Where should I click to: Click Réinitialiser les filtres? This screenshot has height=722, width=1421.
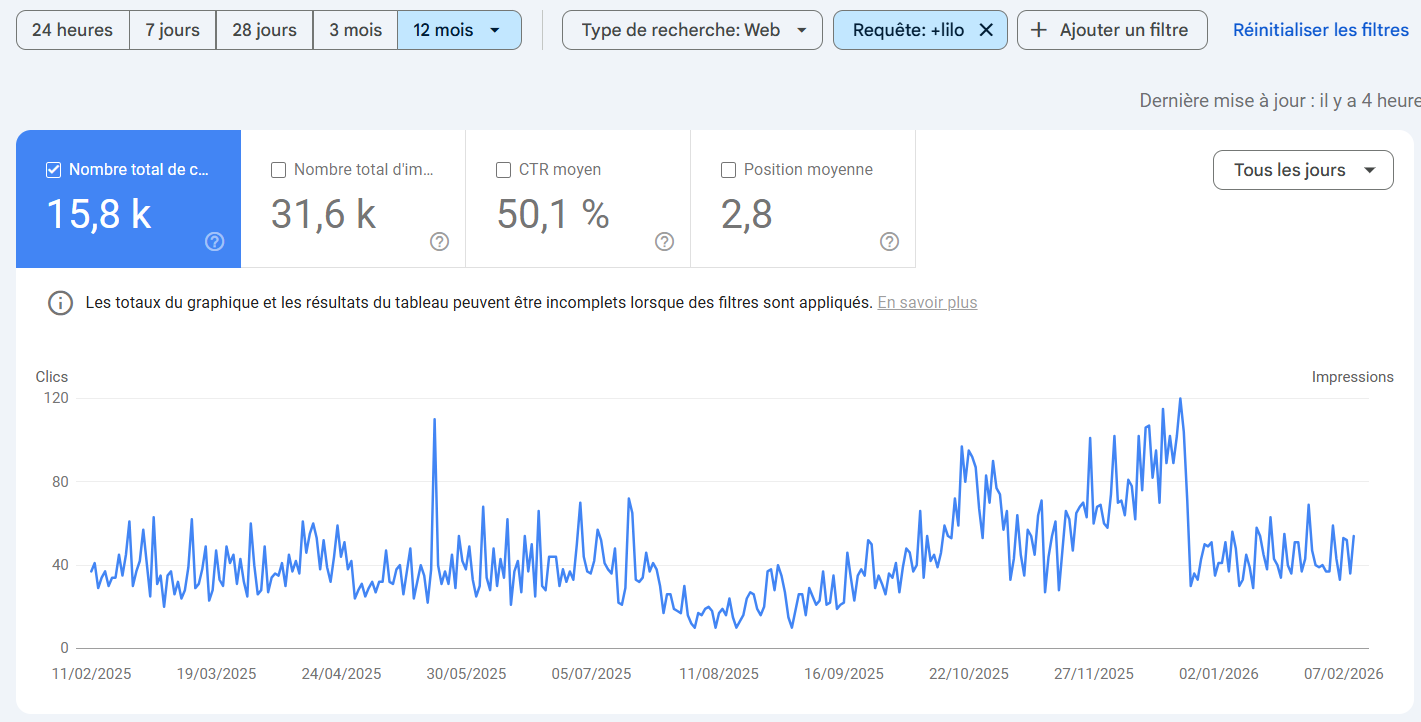tap(1321, 30)
